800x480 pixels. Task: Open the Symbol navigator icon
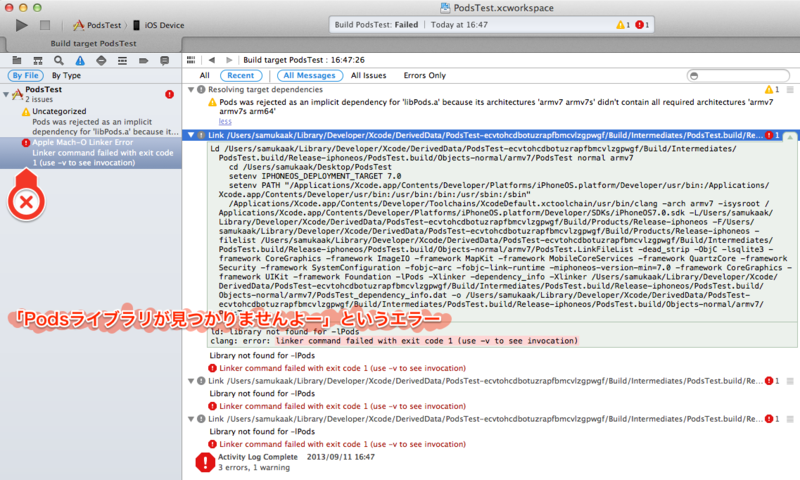tap(38, 61)
